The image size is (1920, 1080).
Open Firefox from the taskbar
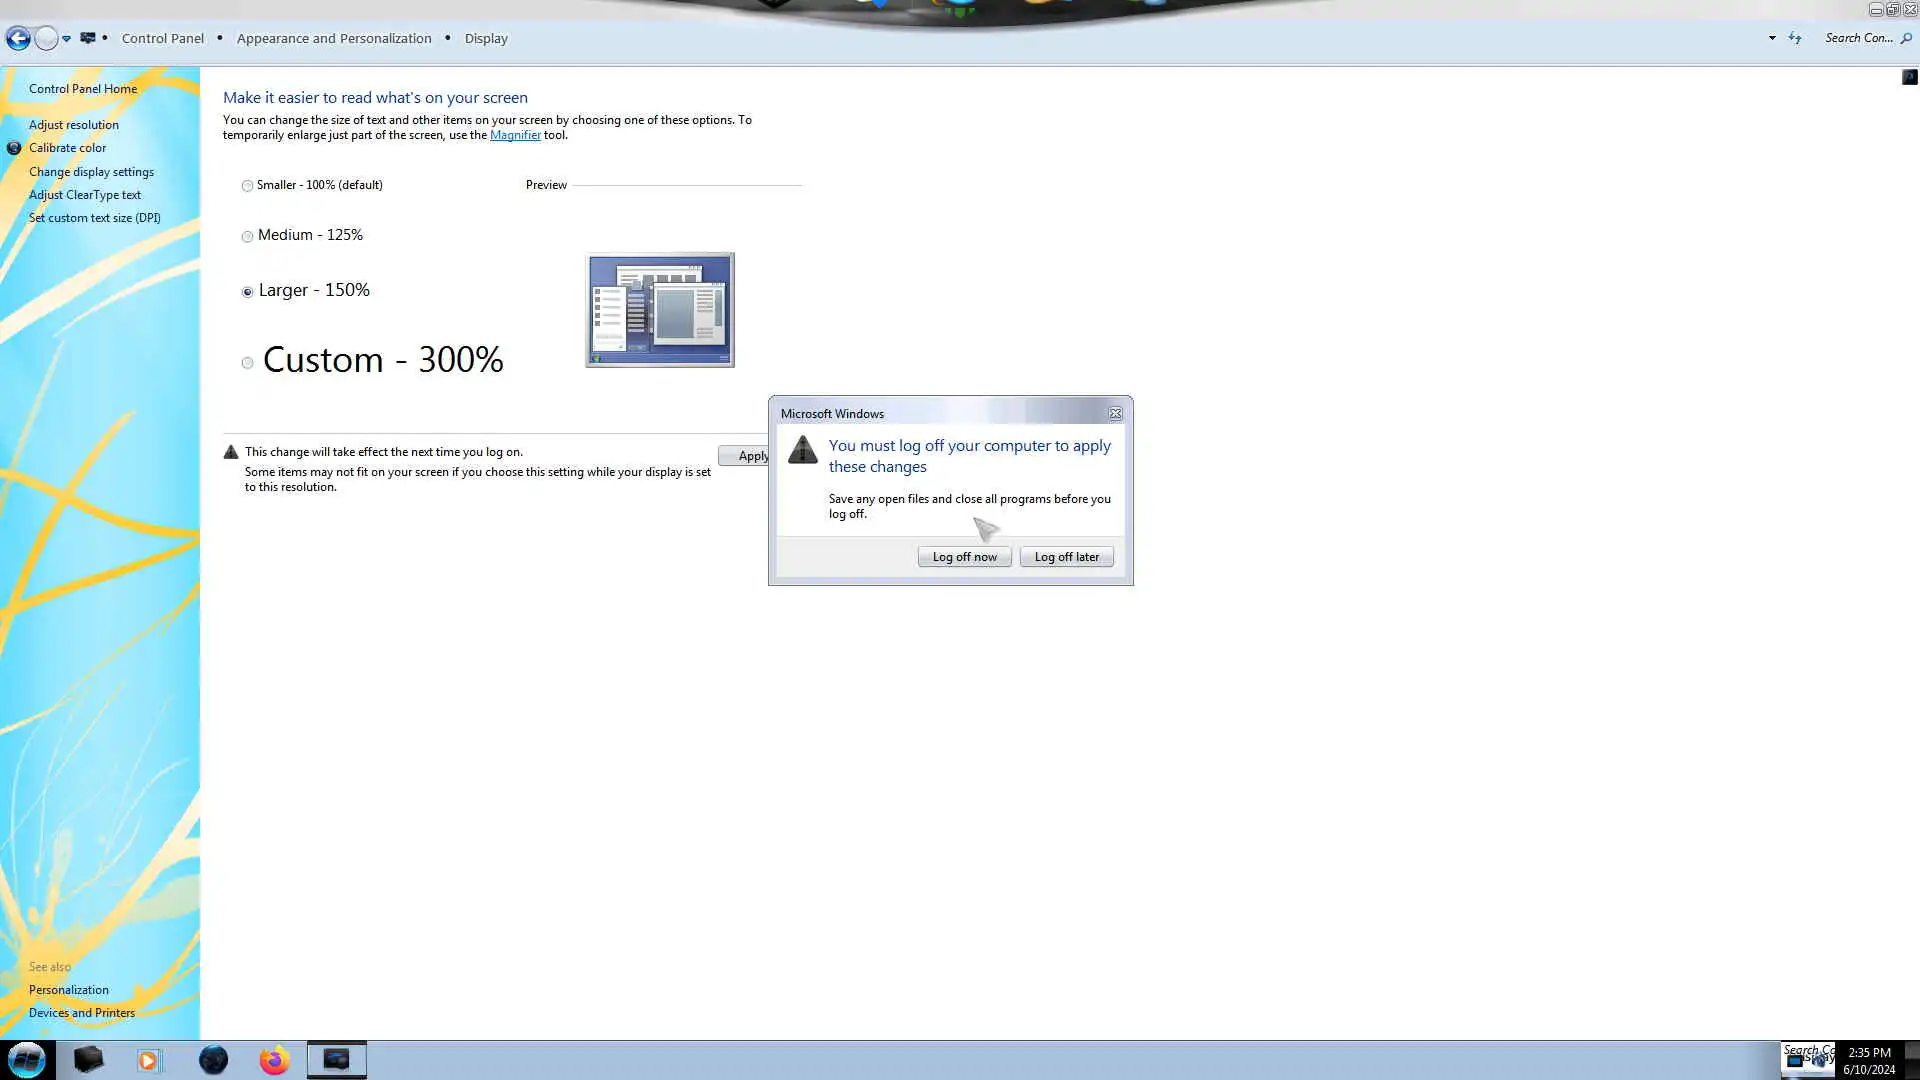pyautogui.click(x=274, y=1060)
